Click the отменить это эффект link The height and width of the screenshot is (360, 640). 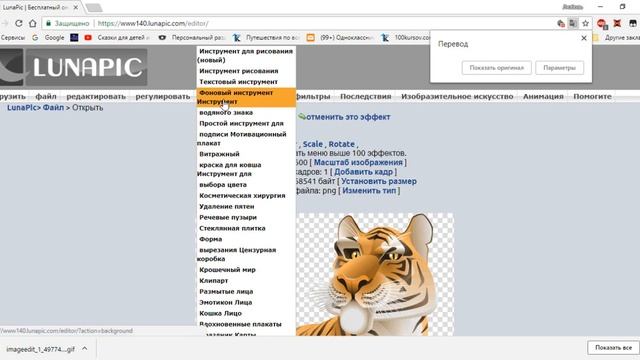[x=348, y=117]
